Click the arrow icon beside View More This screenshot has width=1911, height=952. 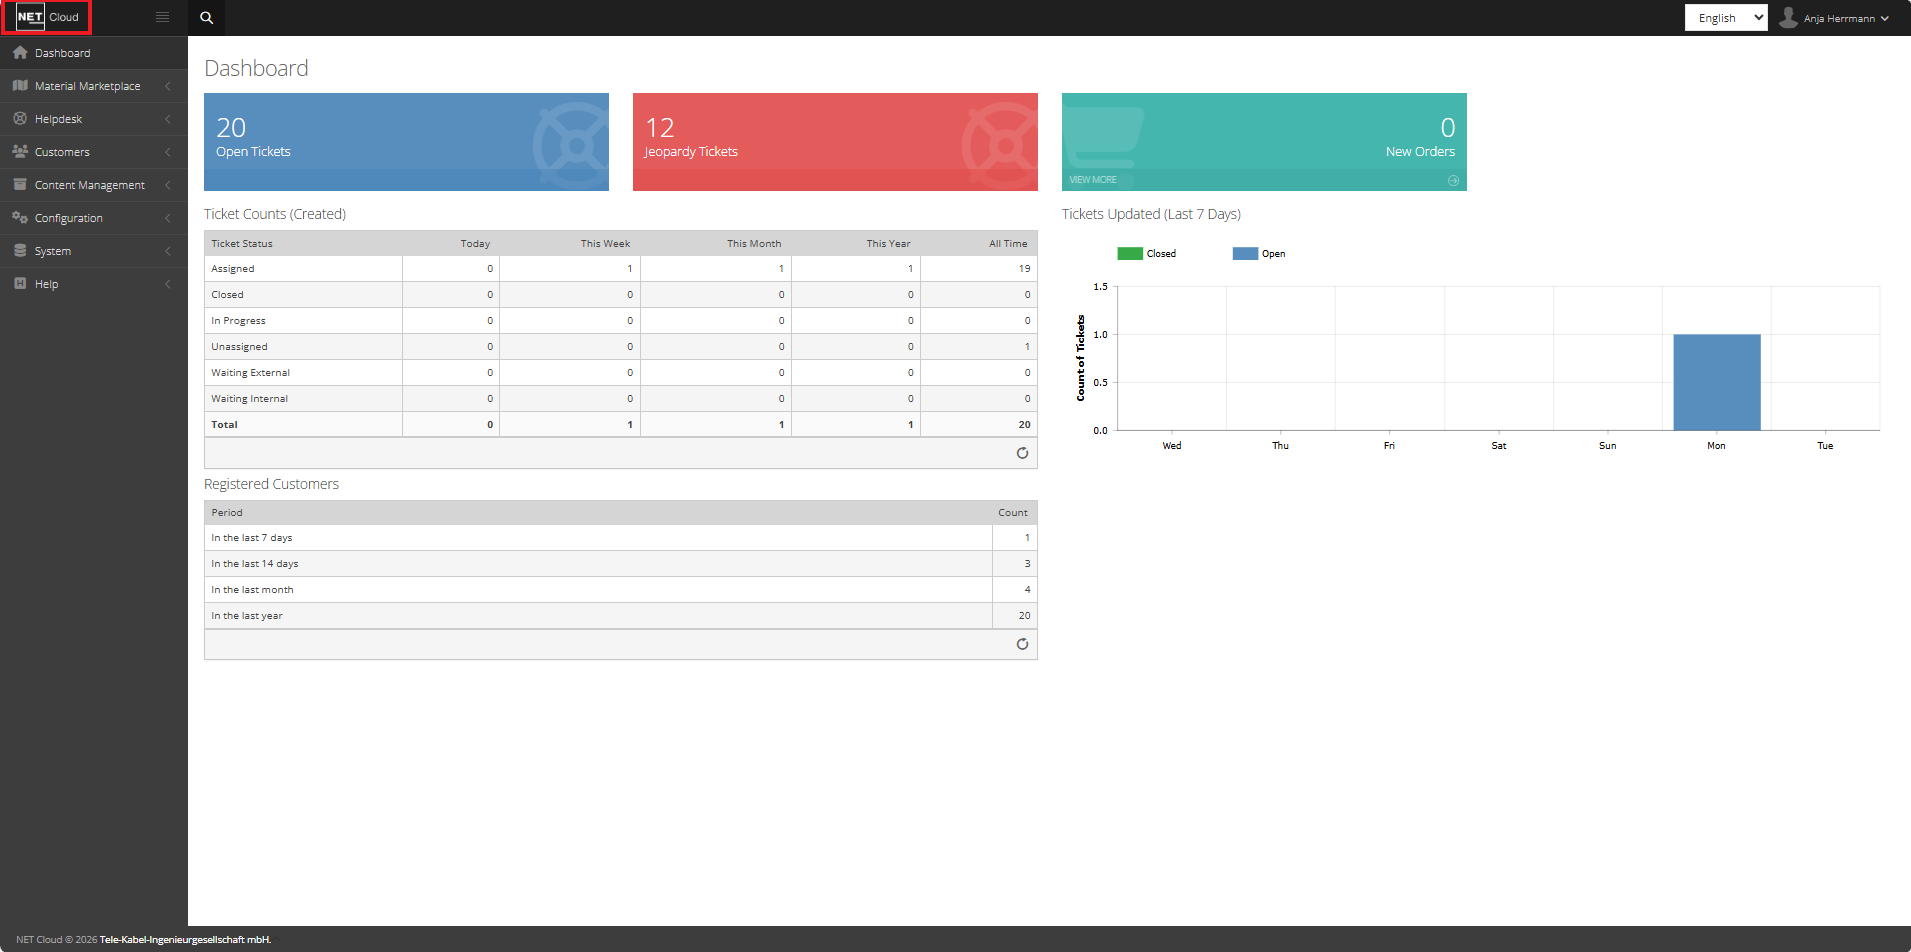(x=1453, y=180)
